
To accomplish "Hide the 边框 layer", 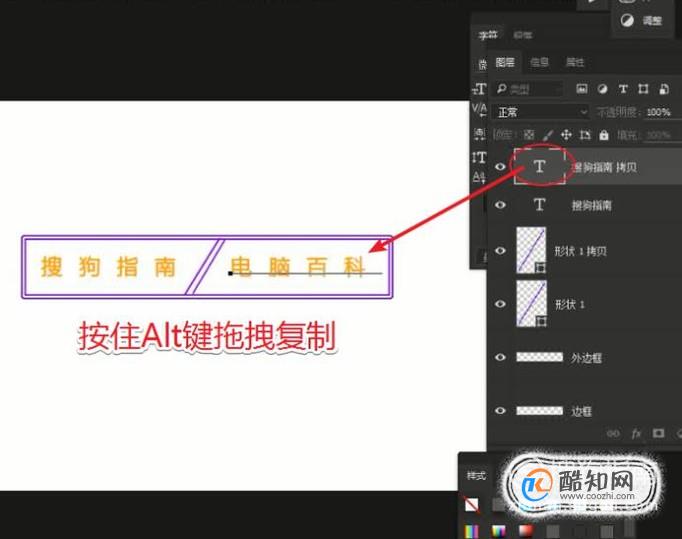I will pyautogui.click(x=500, y=410).
